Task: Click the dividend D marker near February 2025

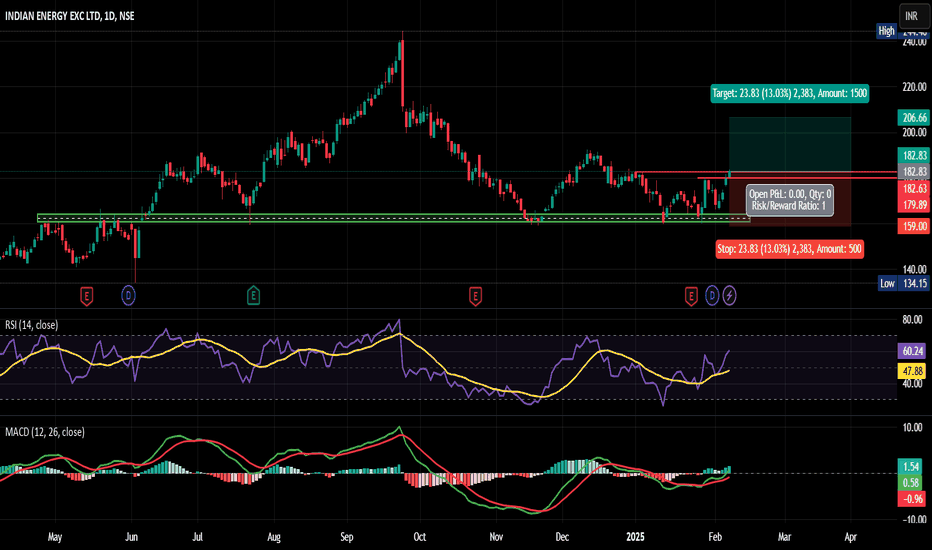Action: tap(711, 295)
